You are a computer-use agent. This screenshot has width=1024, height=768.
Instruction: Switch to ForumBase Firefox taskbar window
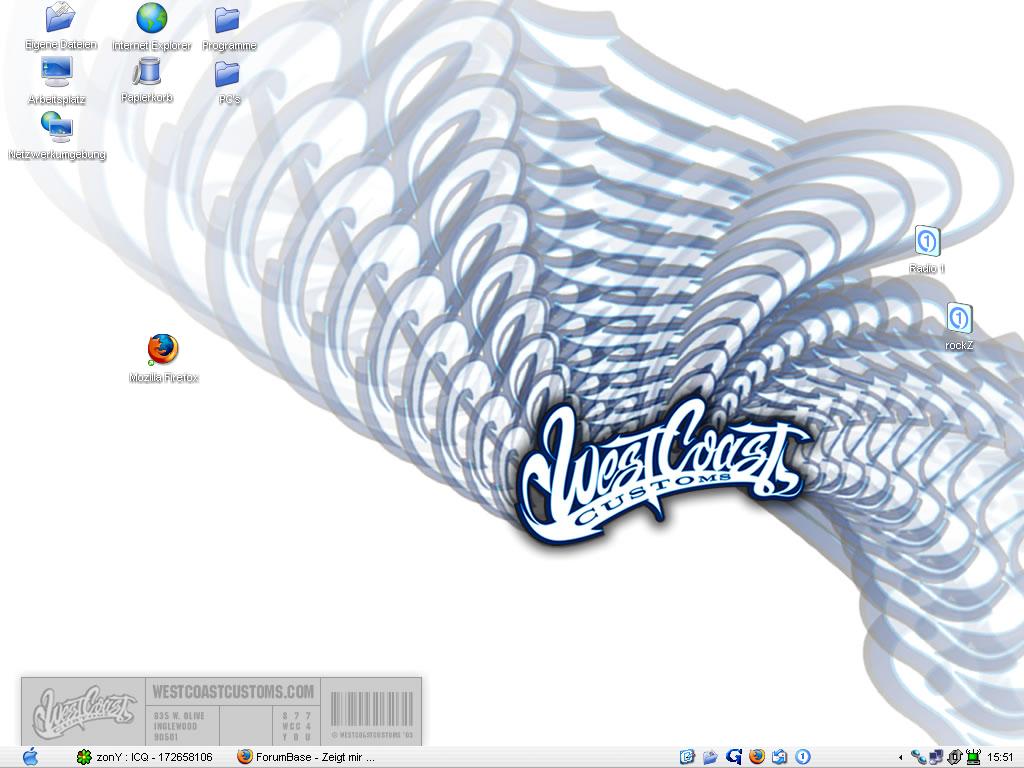[306, 757]
